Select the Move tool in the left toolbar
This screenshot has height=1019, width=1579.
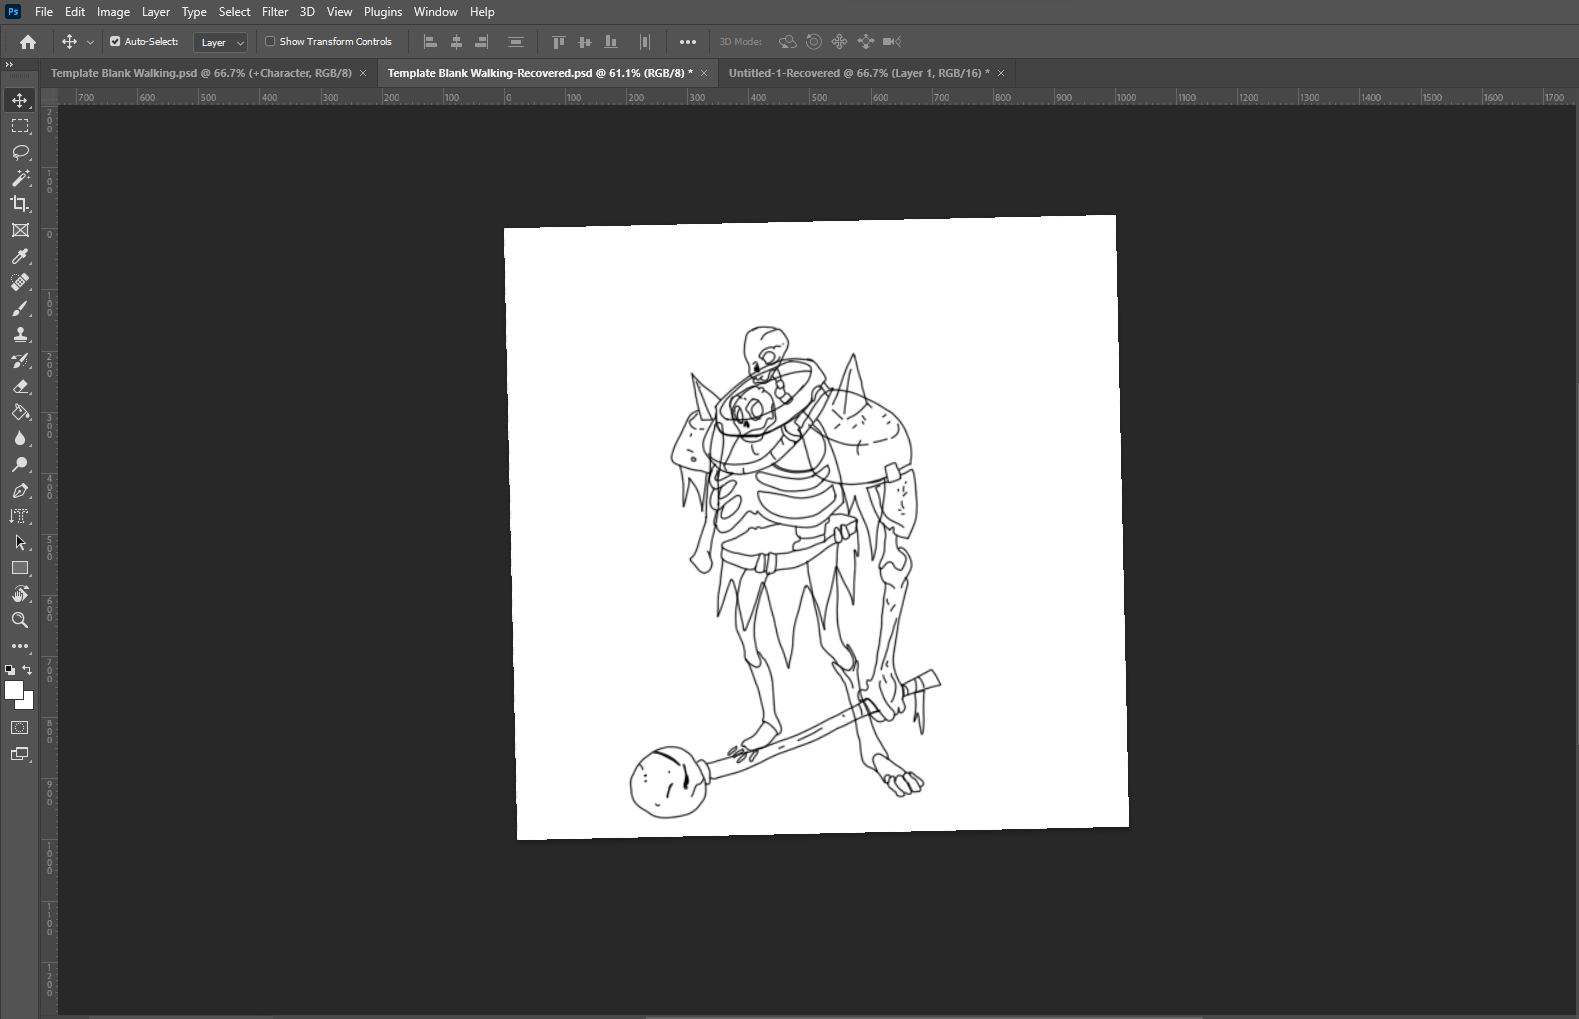click(x=20, y=100)
